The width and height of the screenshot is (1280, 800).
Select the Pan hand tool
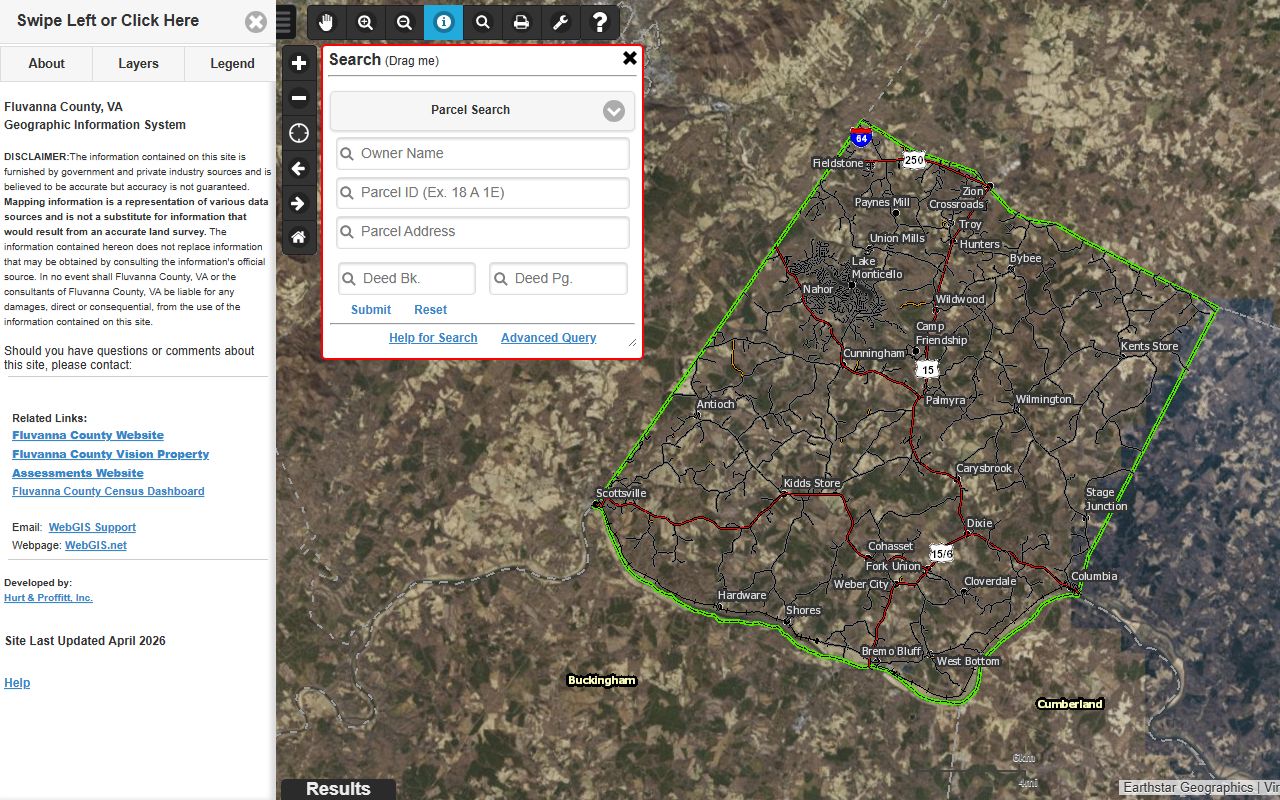pyautogui.click(x=326, y=22)
